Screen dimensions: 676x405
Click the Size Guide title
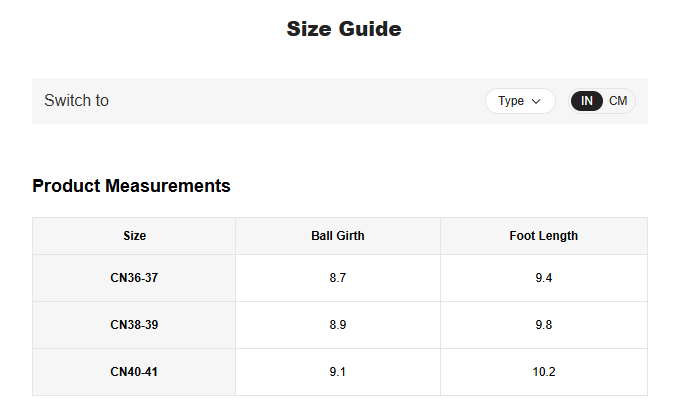(343, 29)
